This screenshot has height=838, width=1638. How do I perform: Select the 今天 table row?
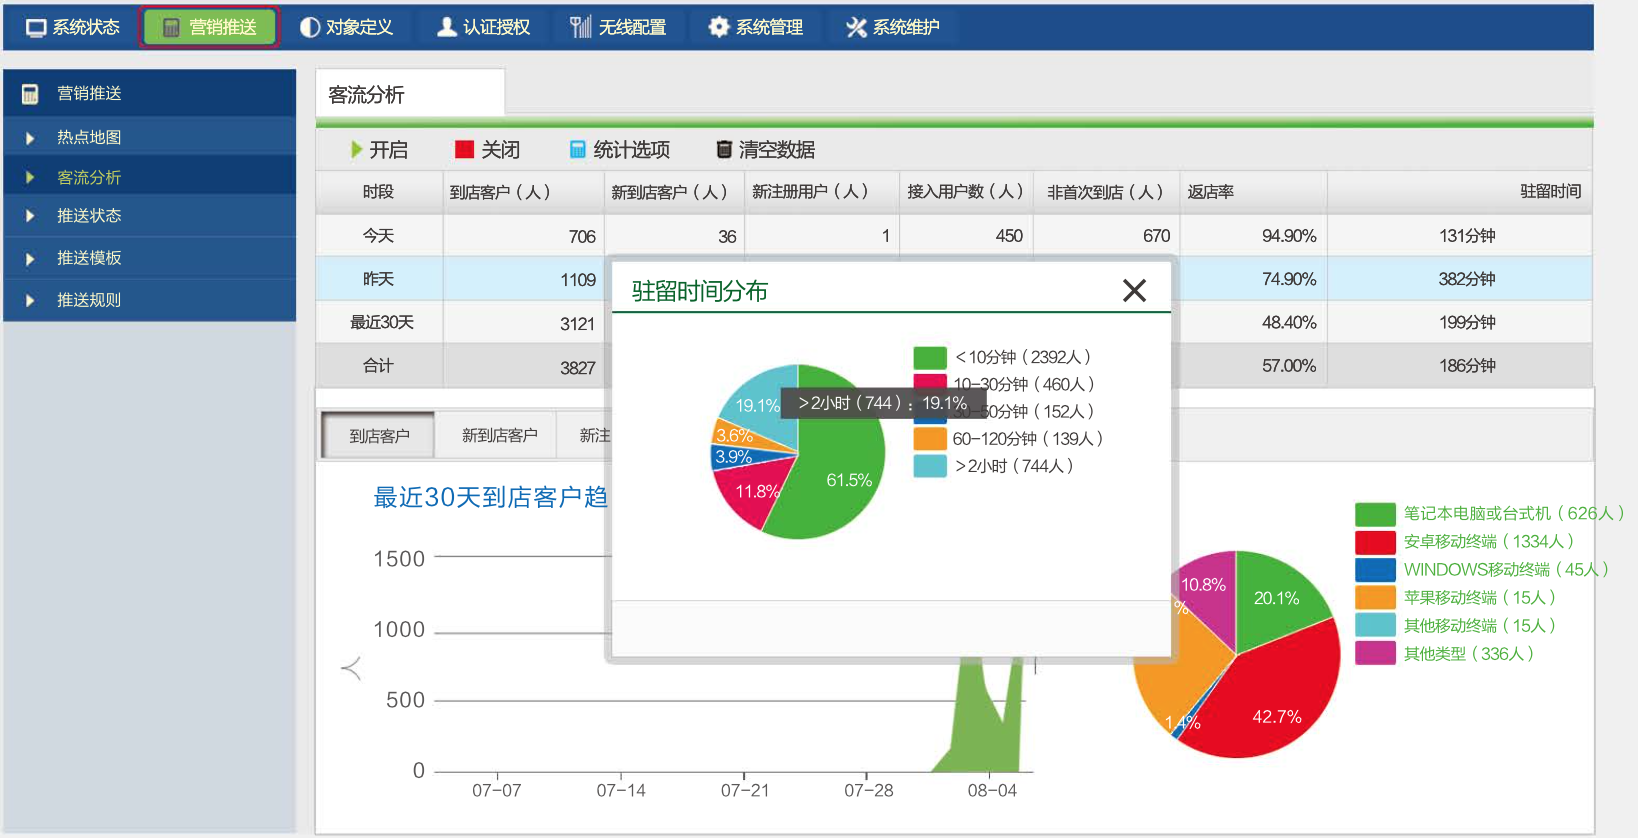[954, 236]
